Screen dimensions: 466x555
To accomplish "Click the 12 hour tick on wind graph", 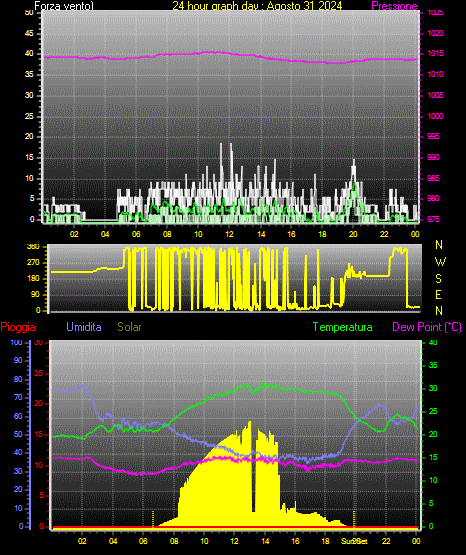I will (x=230, y=234).
